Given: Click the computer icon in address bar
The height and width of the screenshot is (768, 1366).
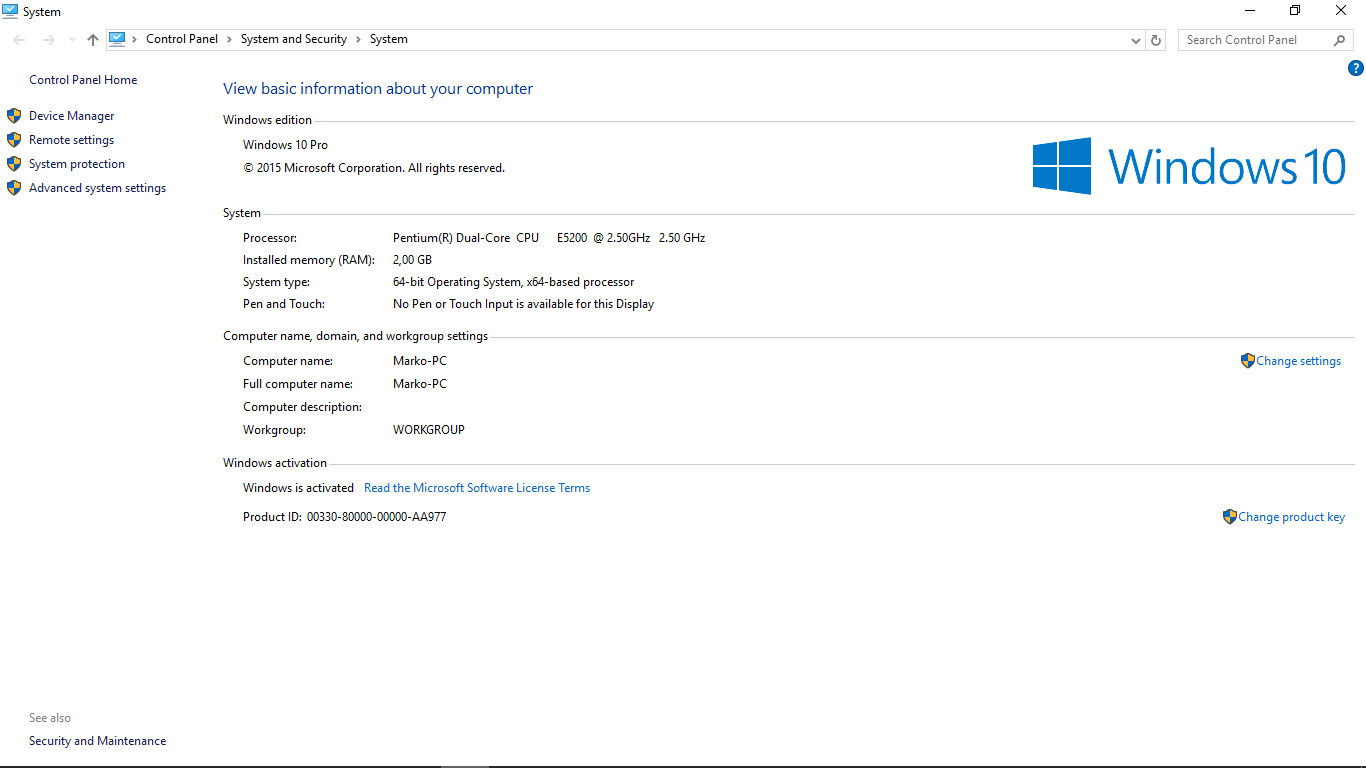Looking at the screenshot, I should tap(117, 39).
